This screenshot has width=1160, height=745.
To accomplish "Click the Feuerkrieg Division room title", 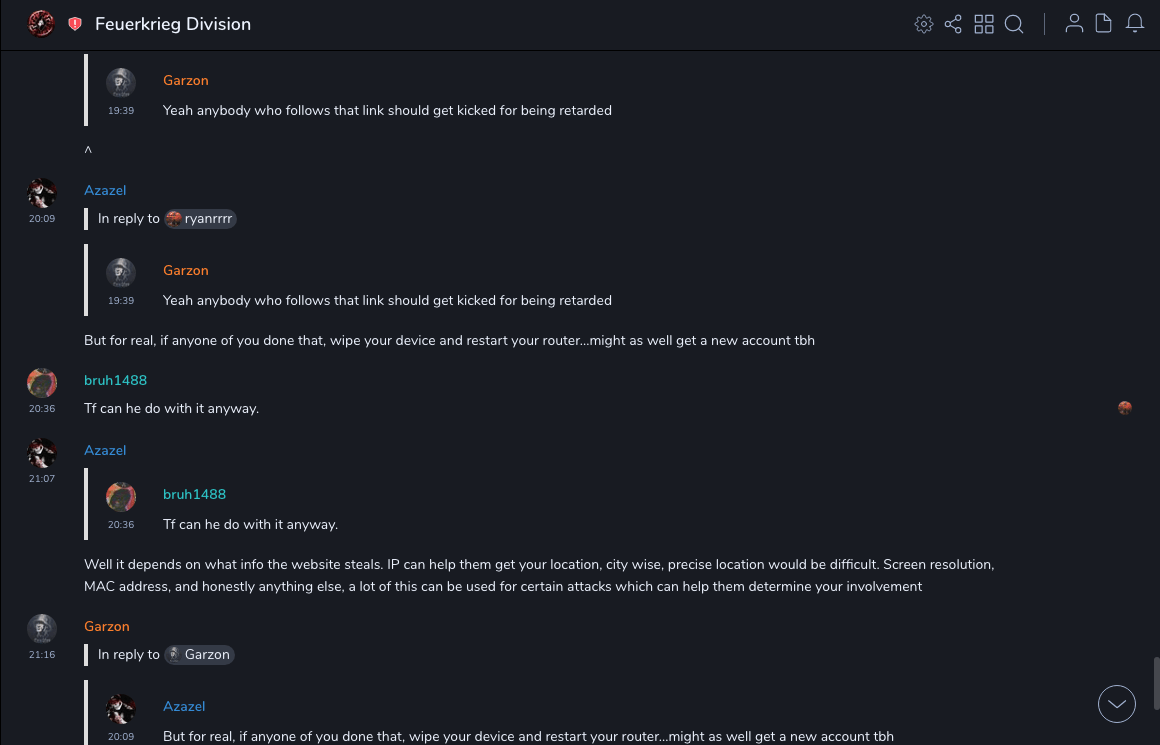I will click(173, 24).
